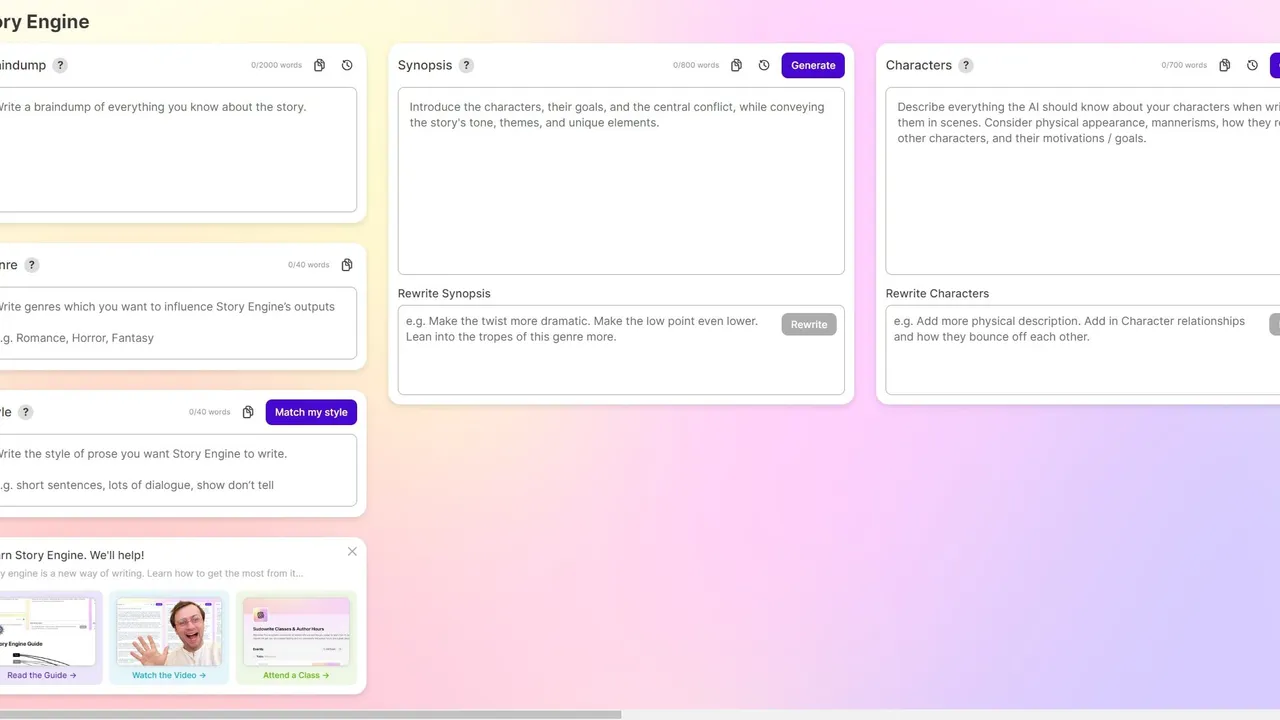This screenshot has width=1280, height=720.
Task: Dismiss the Learn Story Engine card
Action: pyautogui.click(x=352, y=551)
